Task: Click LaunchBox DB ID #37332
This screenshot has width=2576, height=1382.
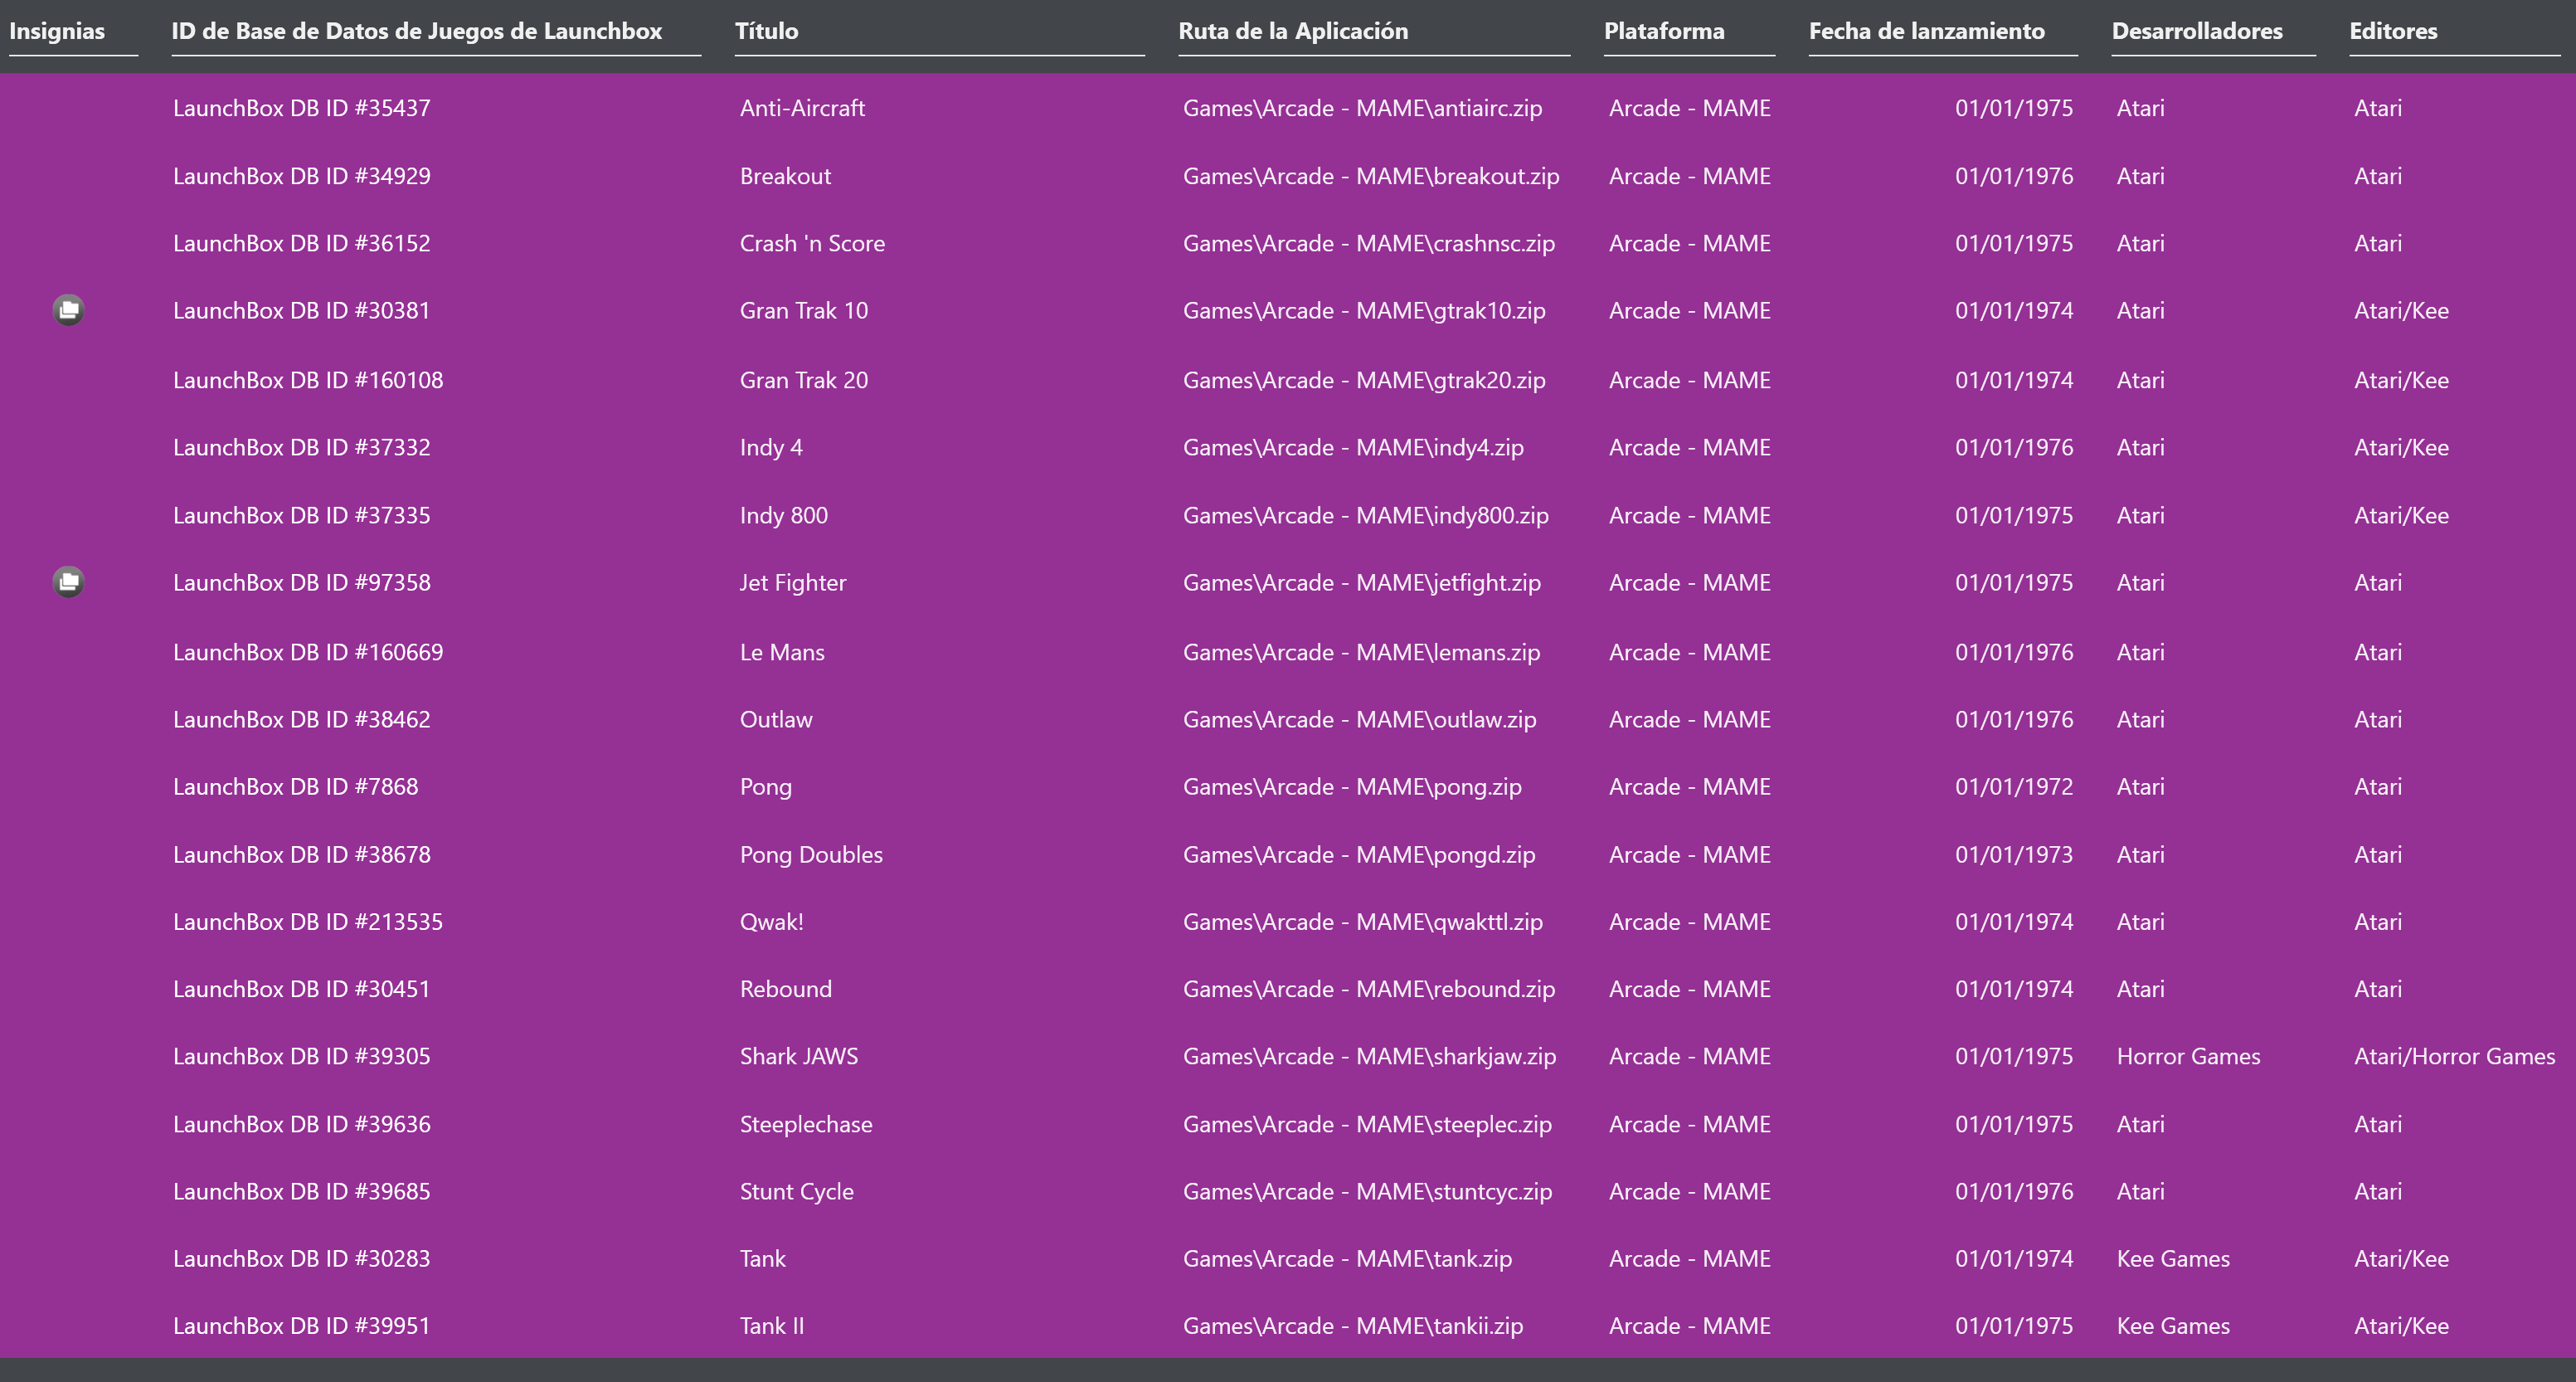Action: (302, 448)
